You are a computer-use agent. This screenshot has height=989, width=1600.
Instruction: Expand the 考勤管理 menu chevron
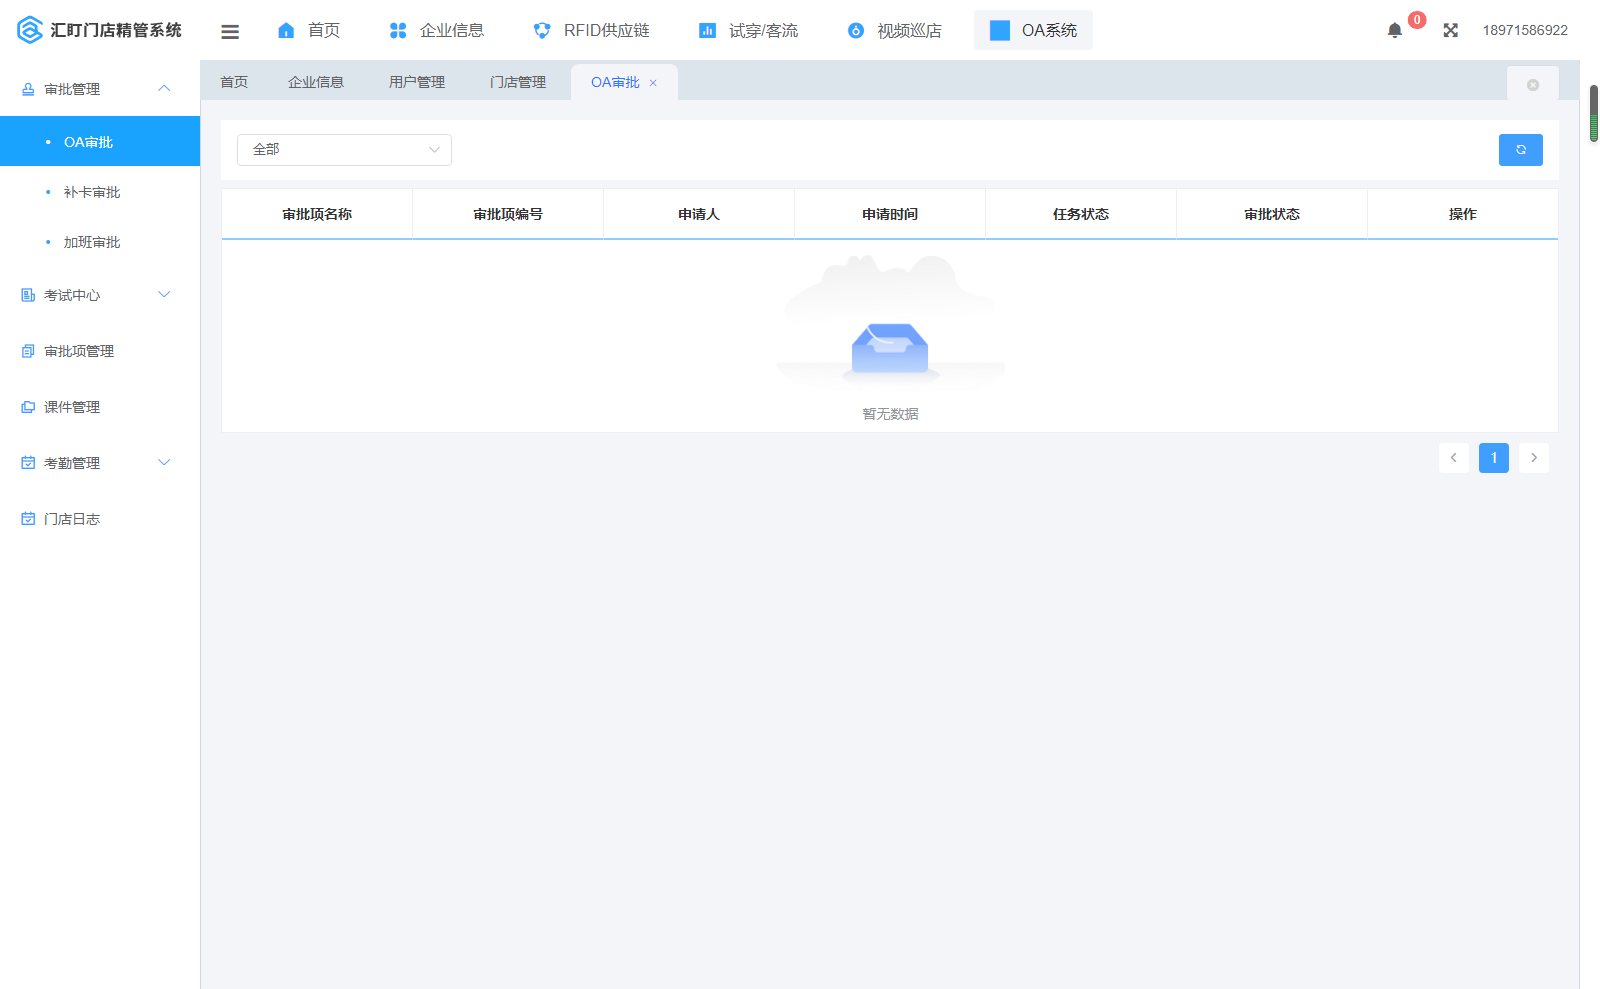(164, 462)
